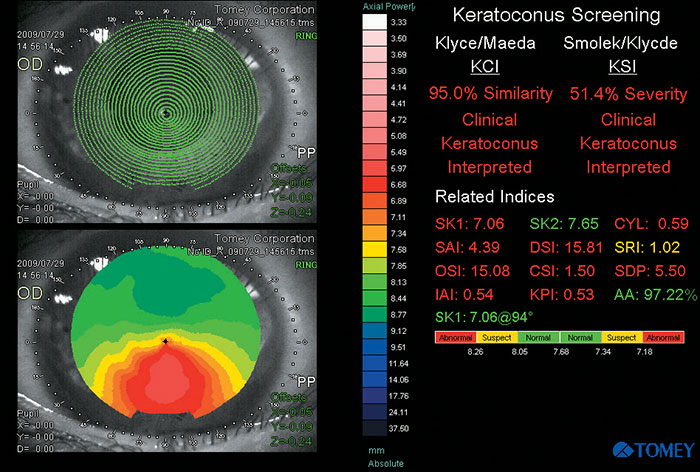
Task: Click the 95.0% Similarity value
Action: tap(491, 93)
